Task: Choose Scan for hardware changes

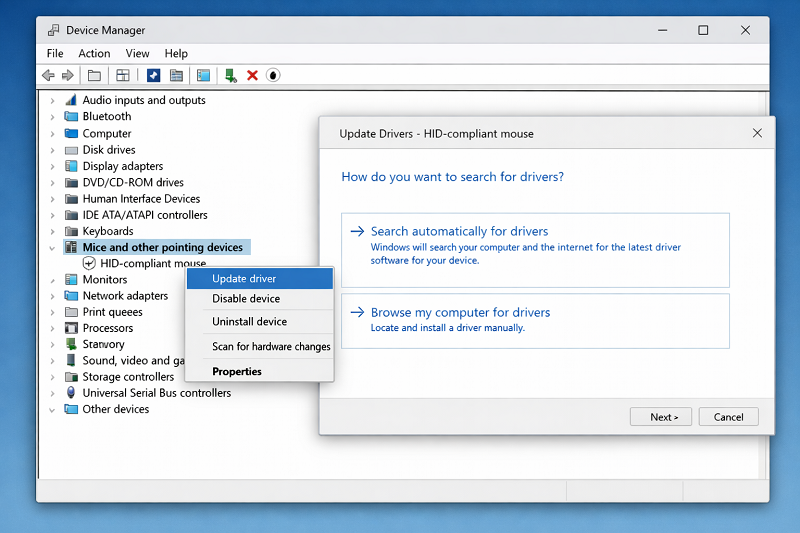Action: pyautogui.click(x=260, y=347)
